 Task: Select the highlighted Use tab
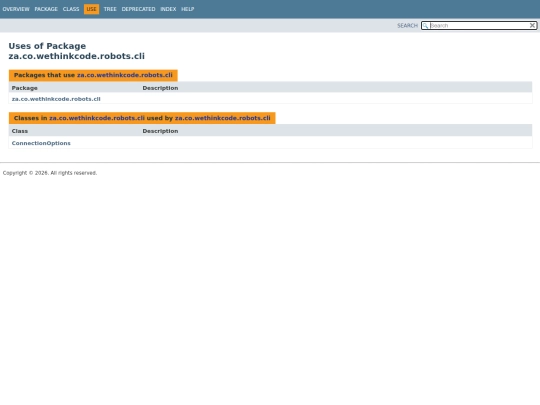(x=91, y=9)
